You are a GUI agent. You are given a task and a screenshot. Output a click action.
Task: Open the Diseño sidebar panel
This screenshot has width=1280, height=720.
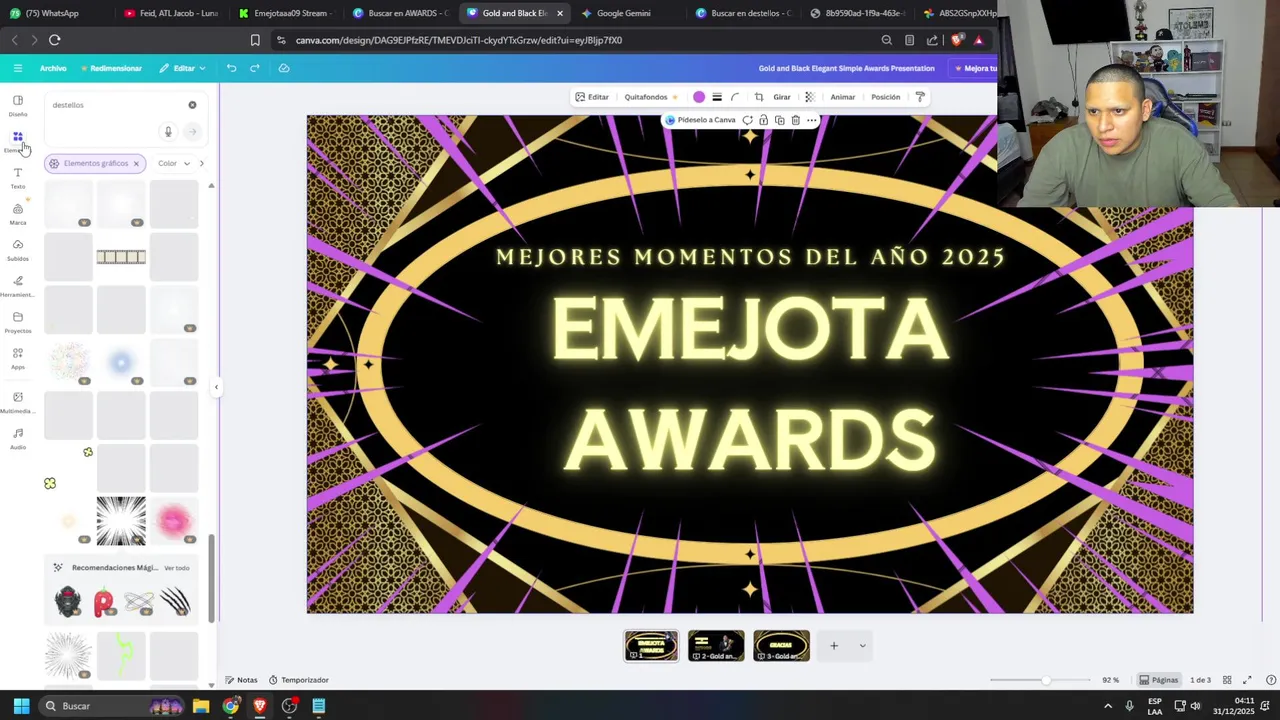click(x=18, y=105)
